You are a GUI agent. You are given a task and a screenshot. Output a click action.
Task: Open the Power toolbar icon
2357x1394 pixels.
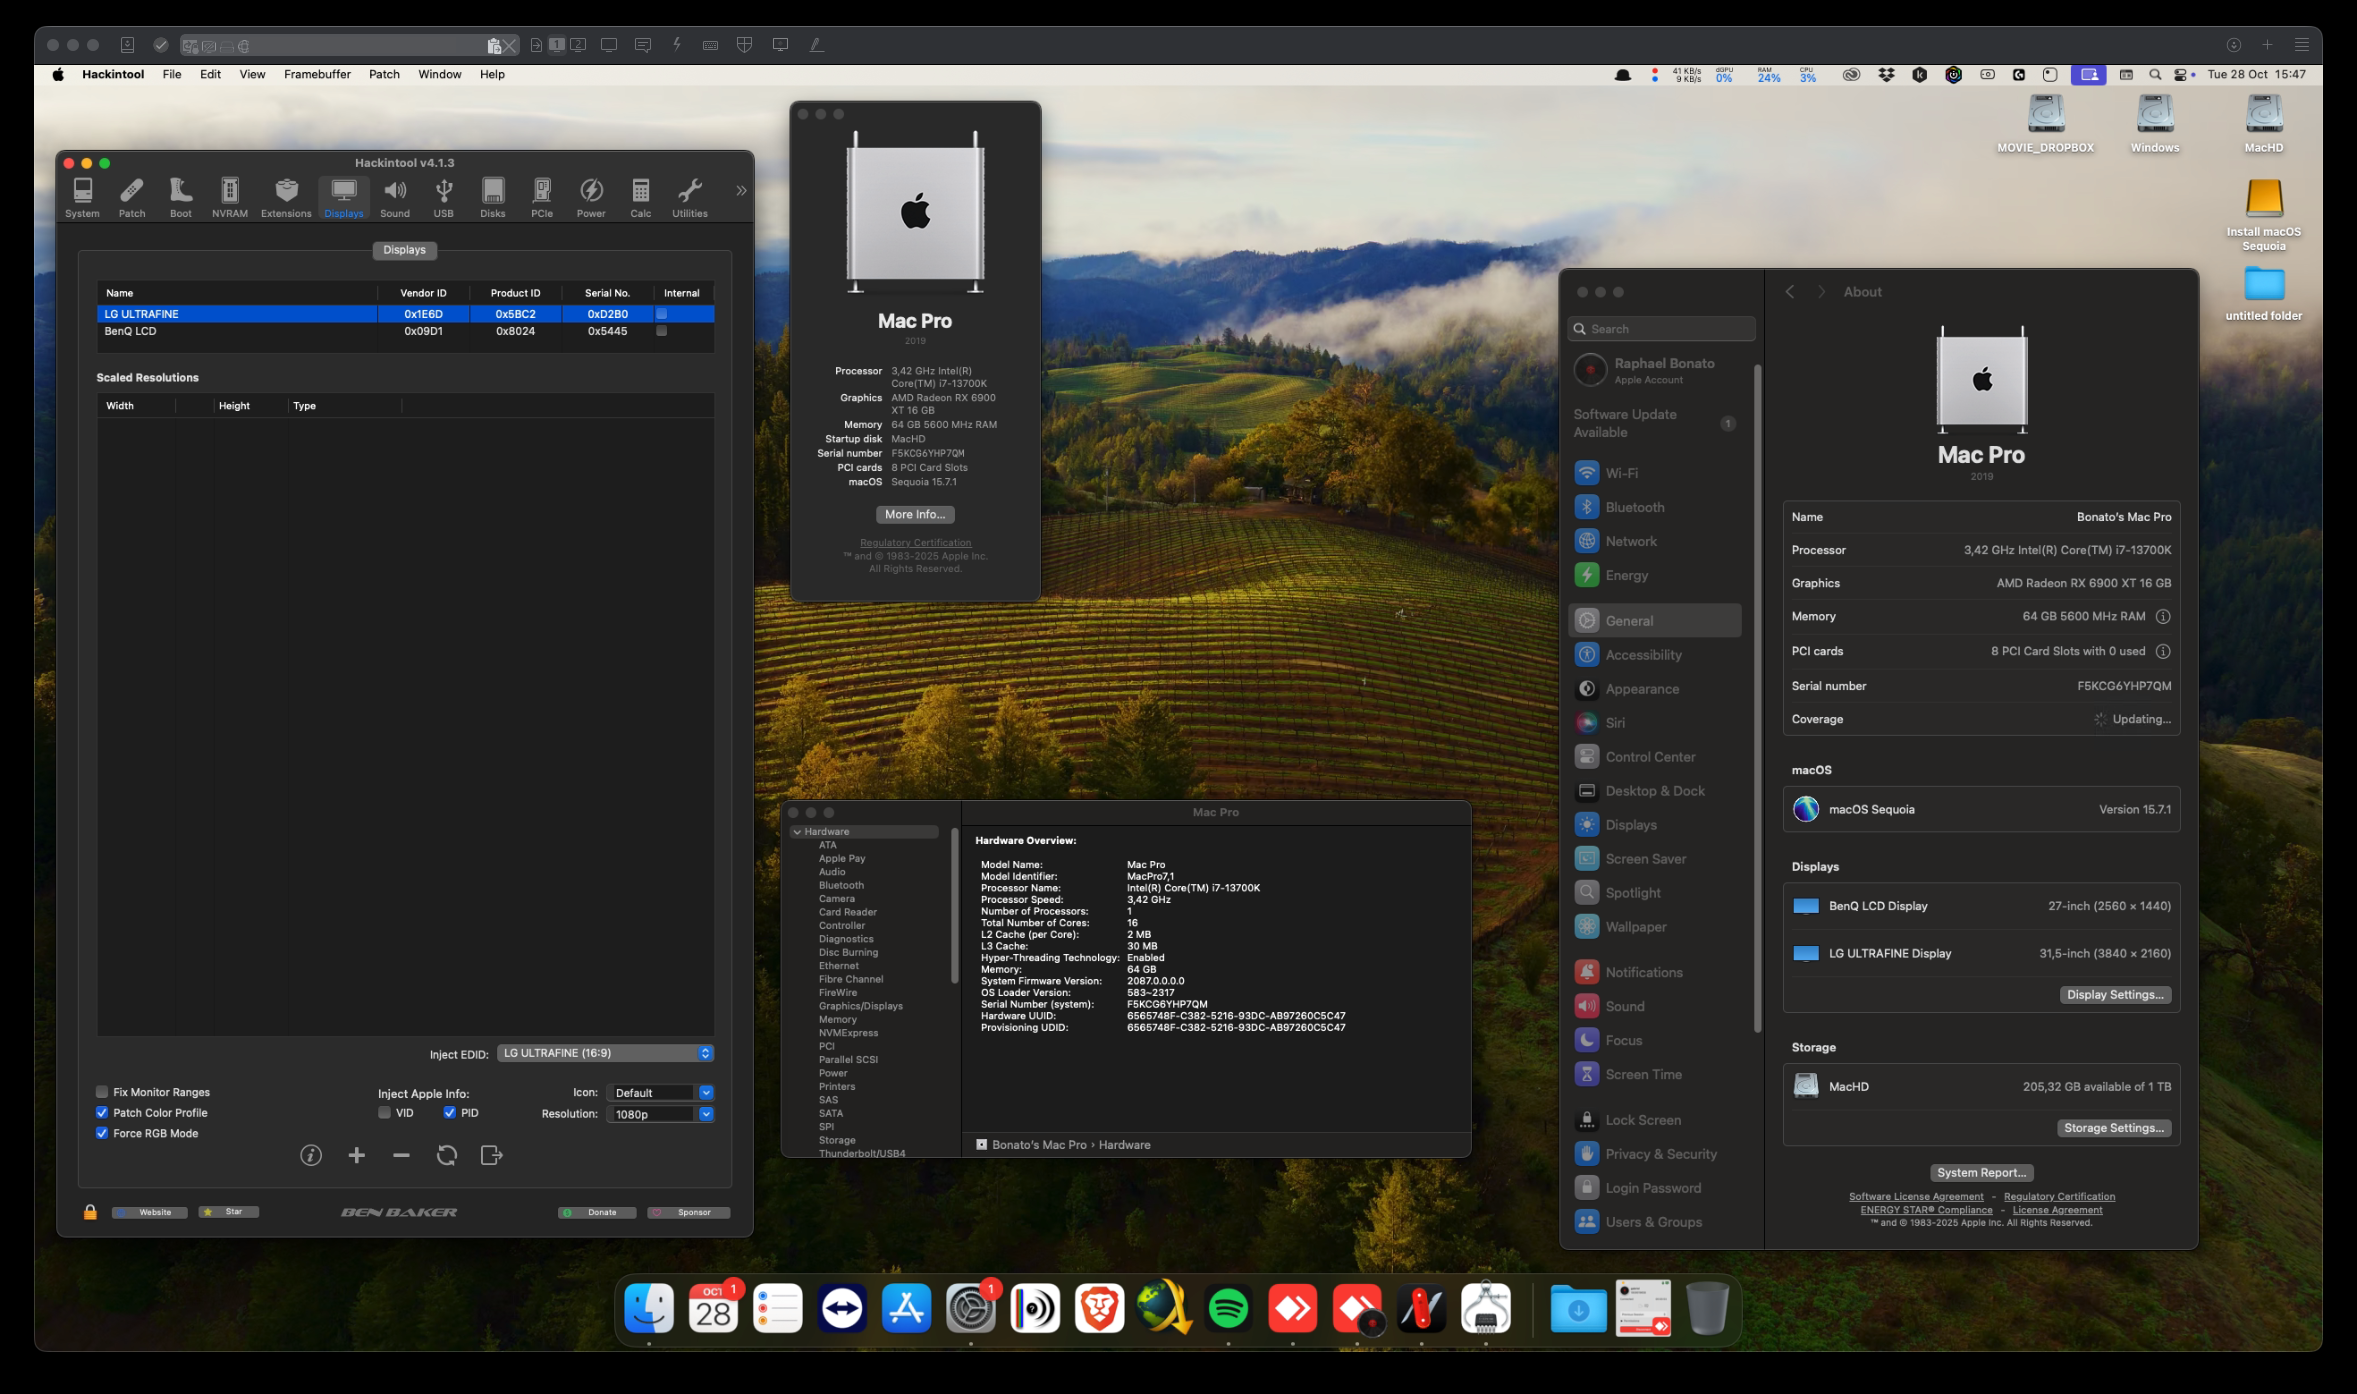click(591, 197)
